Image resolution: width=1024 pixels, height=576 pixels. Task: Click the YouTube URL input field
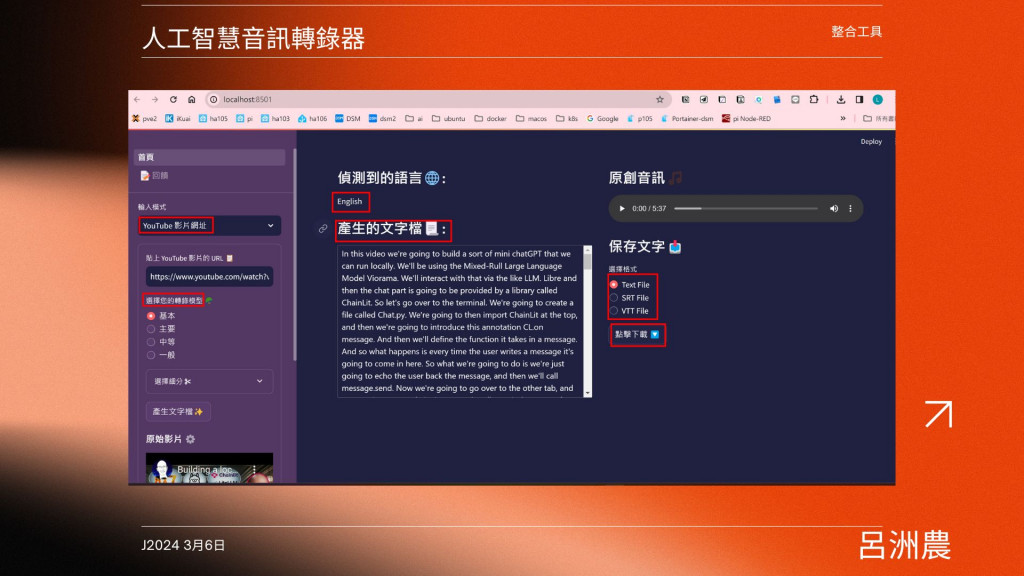pos(209,276)
